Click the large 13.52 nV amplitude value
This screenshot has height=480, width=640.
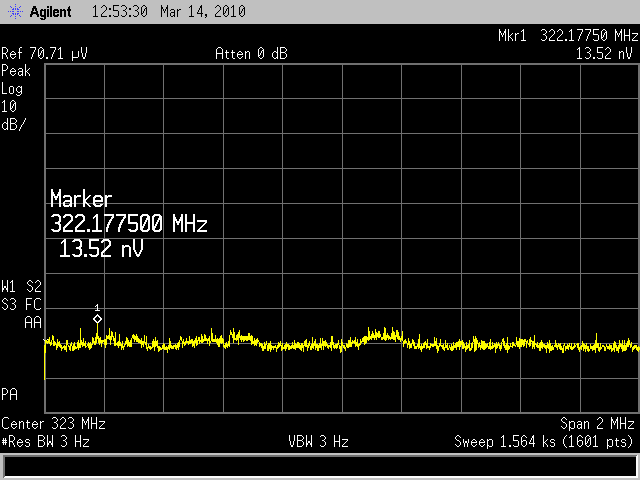(101, 248)
